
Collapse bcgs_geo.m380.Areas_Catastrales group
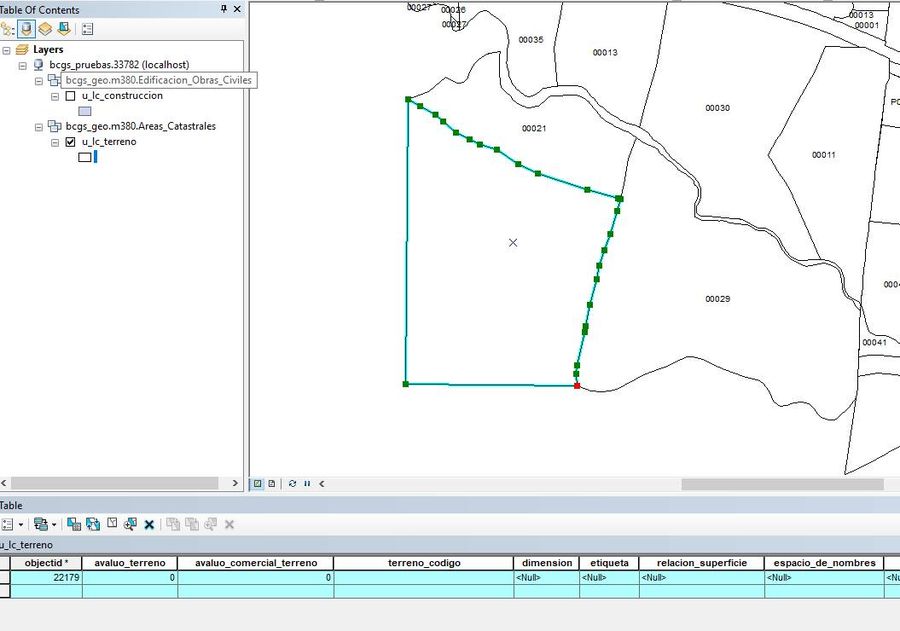39,127
